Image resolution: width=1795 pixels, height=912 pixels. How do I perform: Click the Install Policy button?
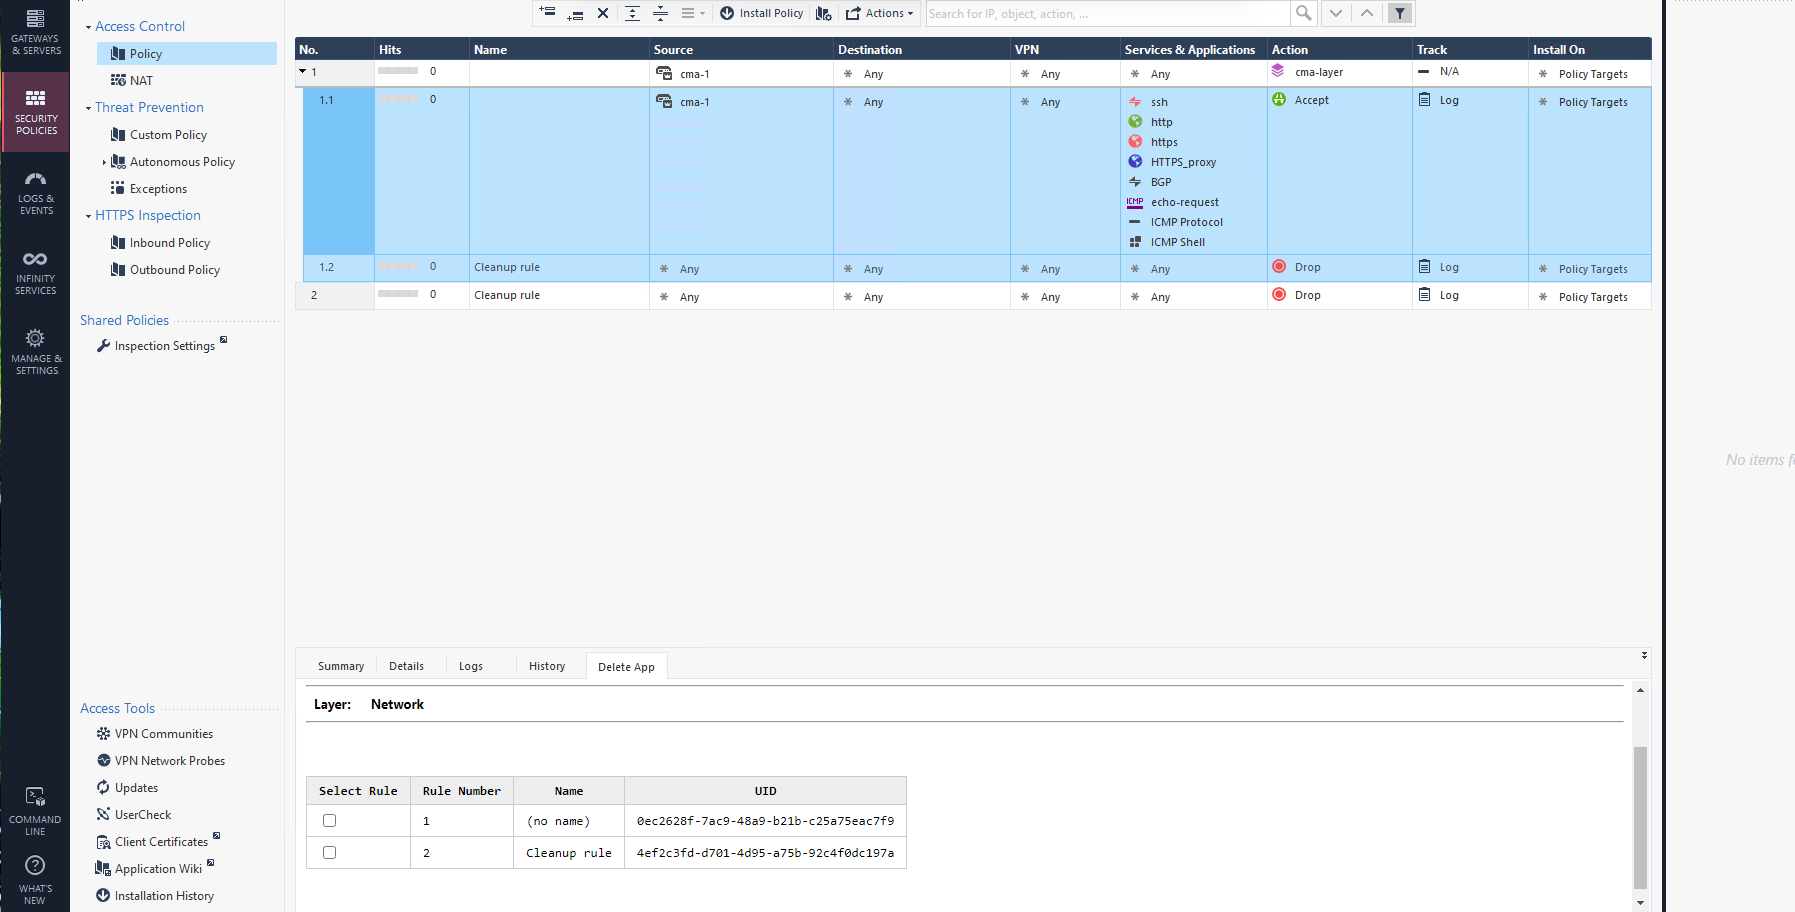pyautogui.click(x=761, y=13)
